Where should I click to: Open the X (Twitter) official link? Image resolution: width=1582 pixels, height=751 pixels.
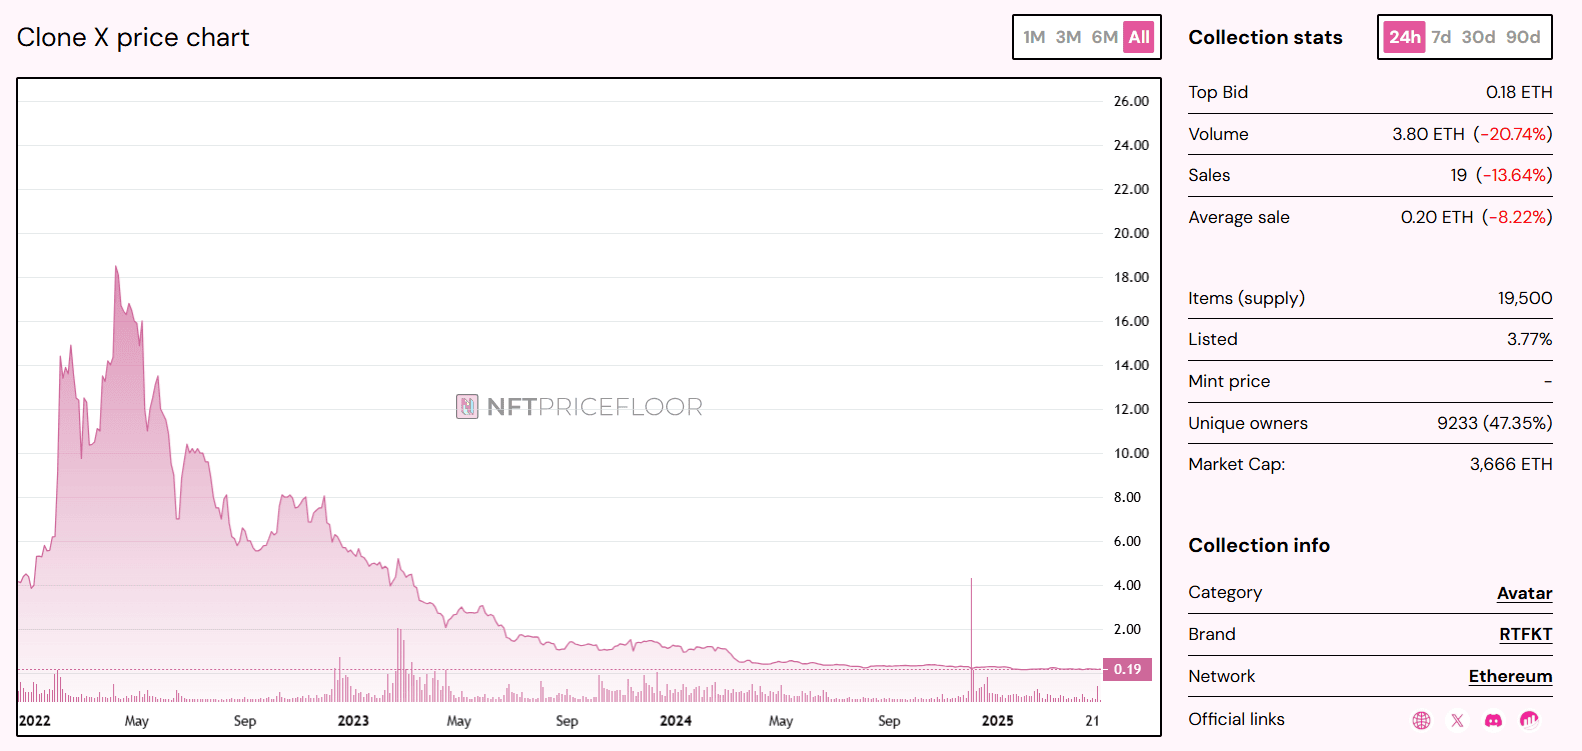point(1457,720)
